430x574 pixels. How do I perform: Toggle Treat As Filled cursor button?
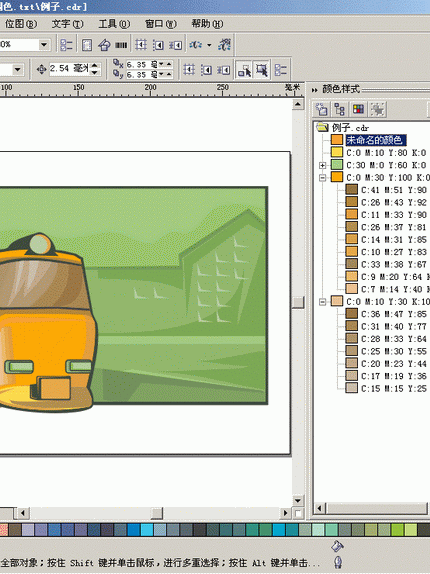pos(244,70)
